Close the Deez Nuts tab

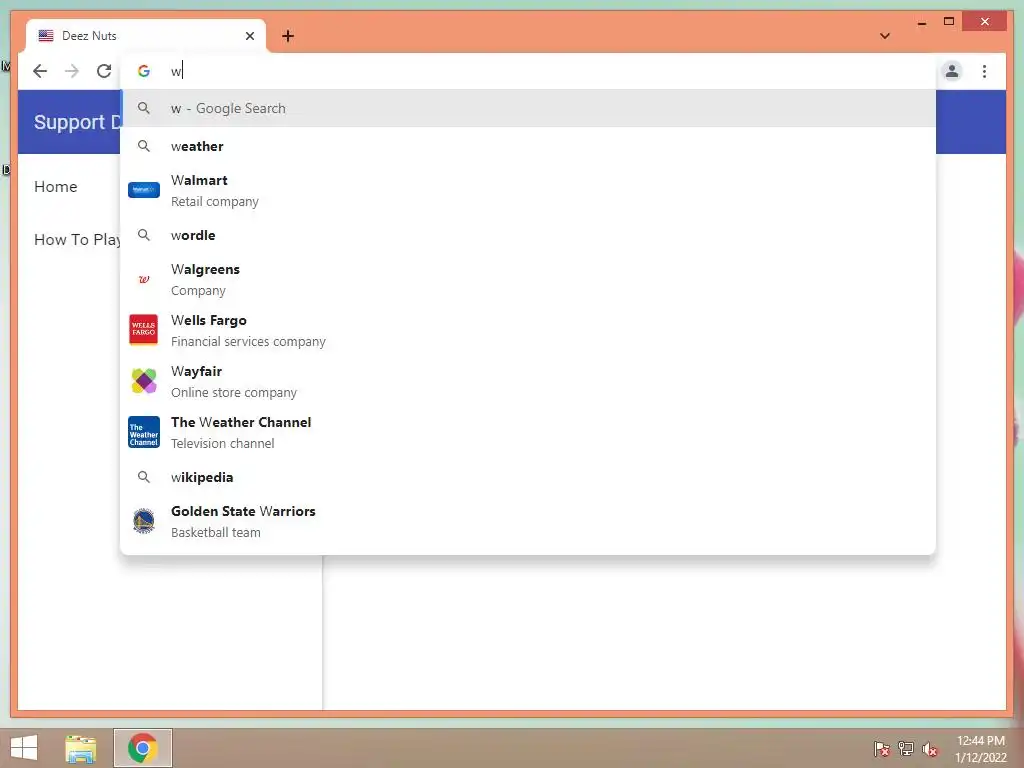point(249,36)
